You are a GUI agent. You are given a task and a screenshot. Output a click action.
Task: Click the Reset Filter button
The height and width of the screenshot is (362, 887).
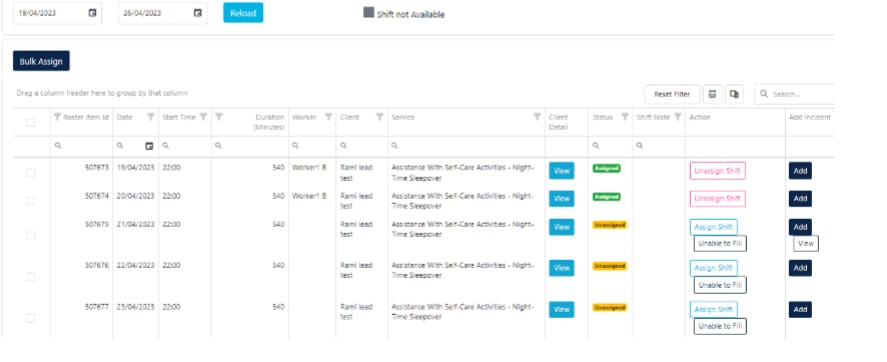coord(672,94)
